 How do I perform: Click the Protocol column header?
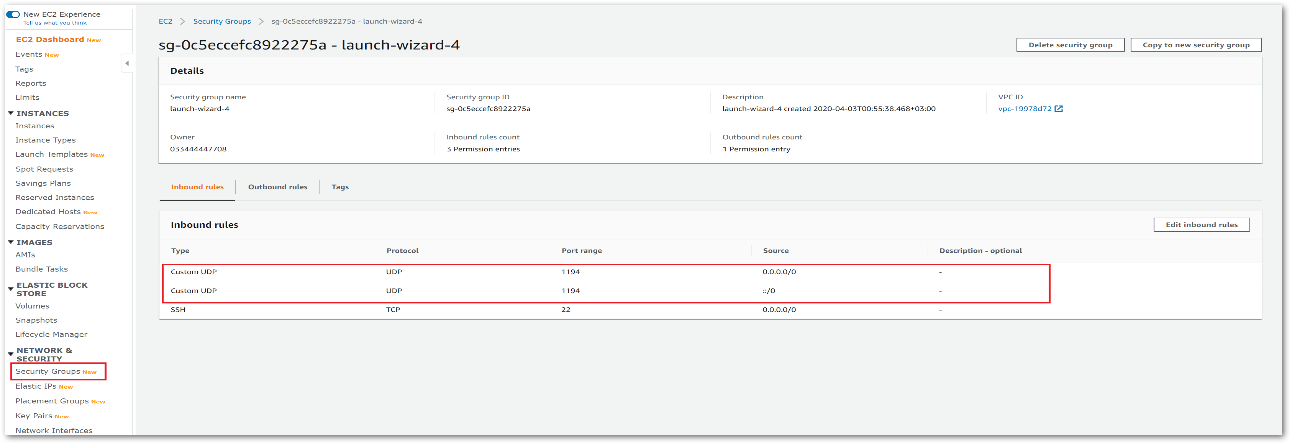[402, 250]
